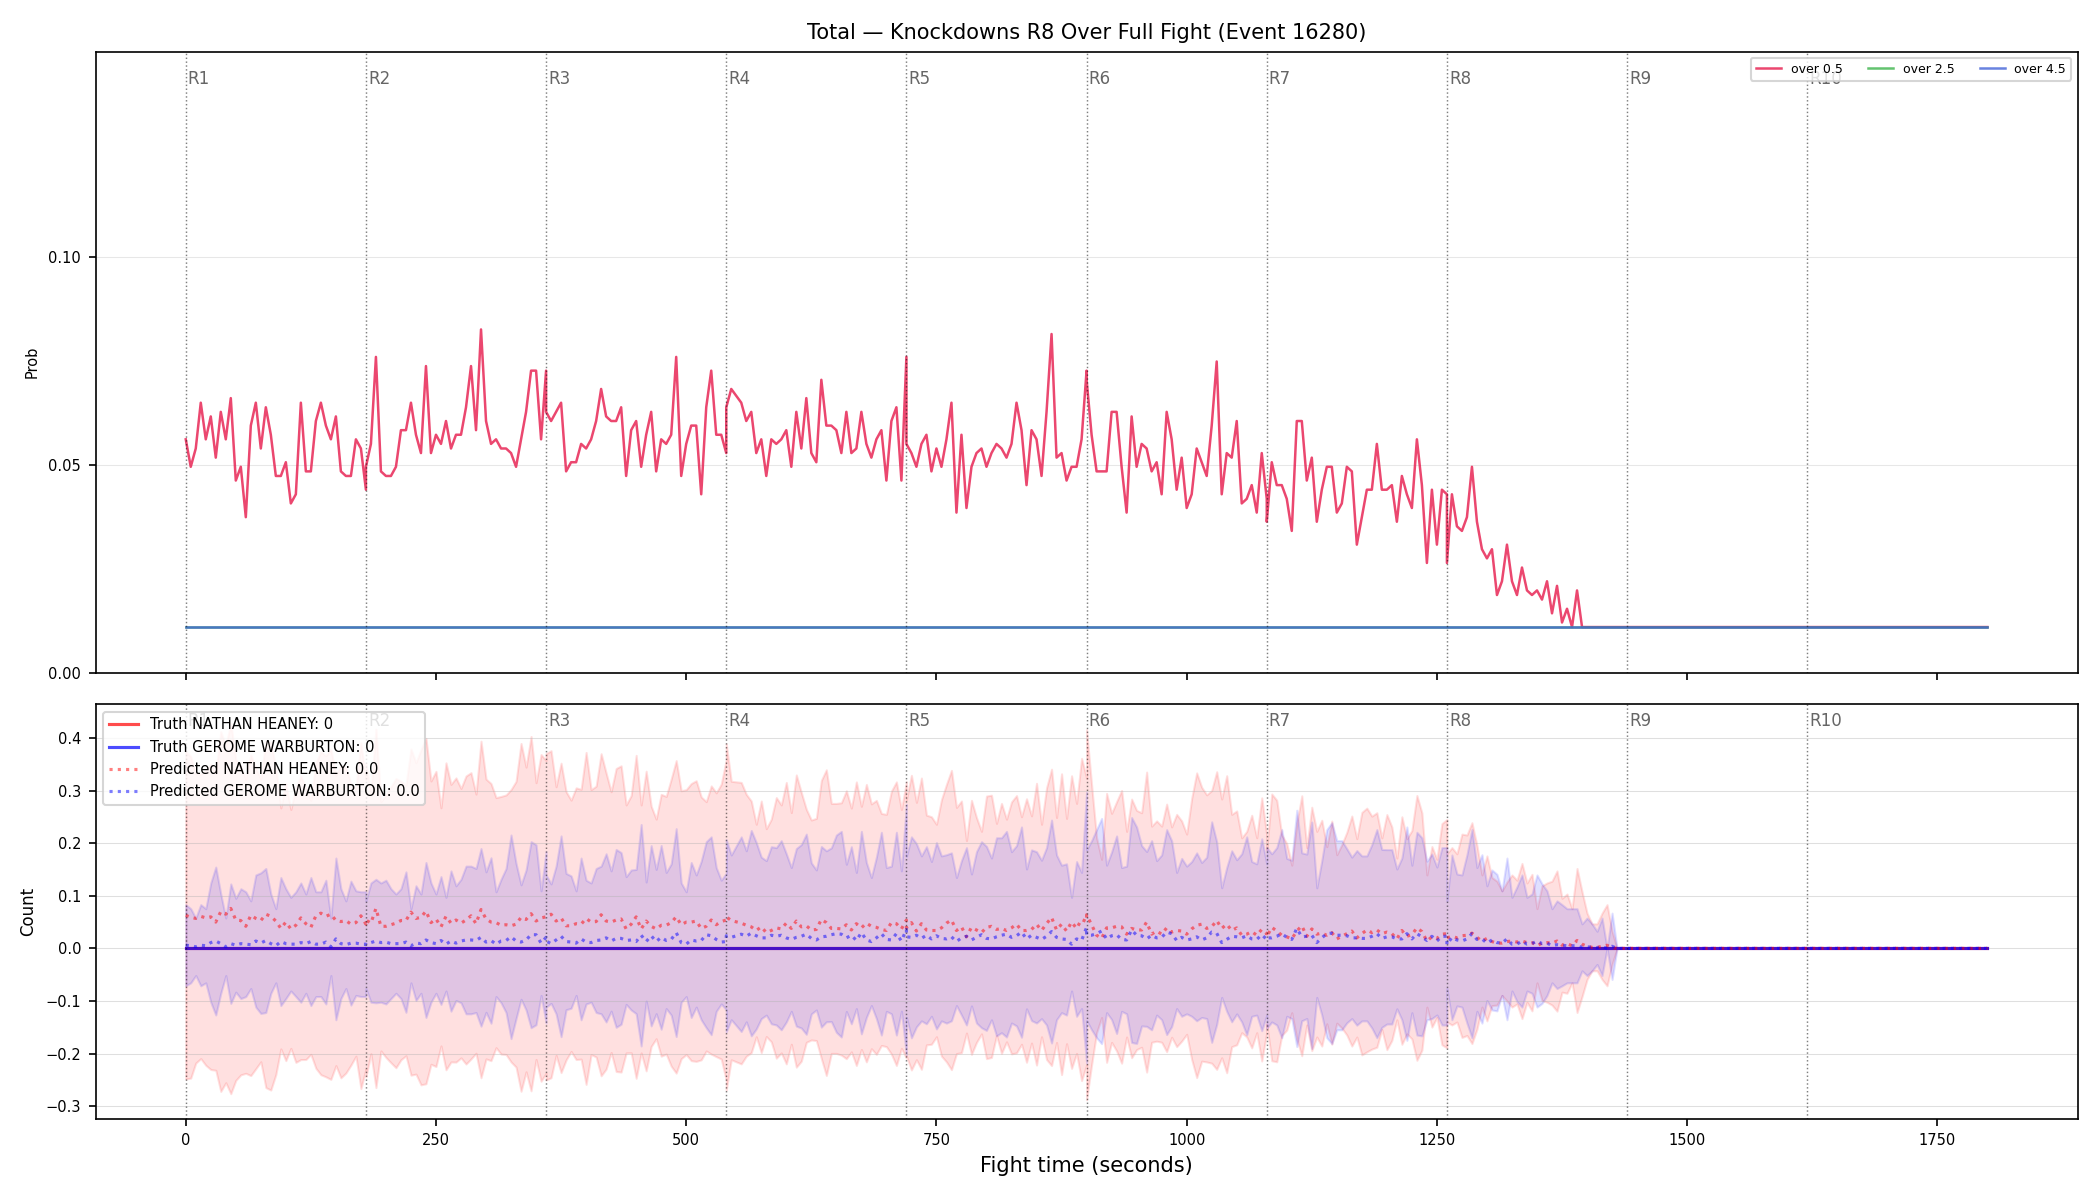Click the 0.4 tick on the Count axis
2100x1200 pixels.
pos(69,739)
